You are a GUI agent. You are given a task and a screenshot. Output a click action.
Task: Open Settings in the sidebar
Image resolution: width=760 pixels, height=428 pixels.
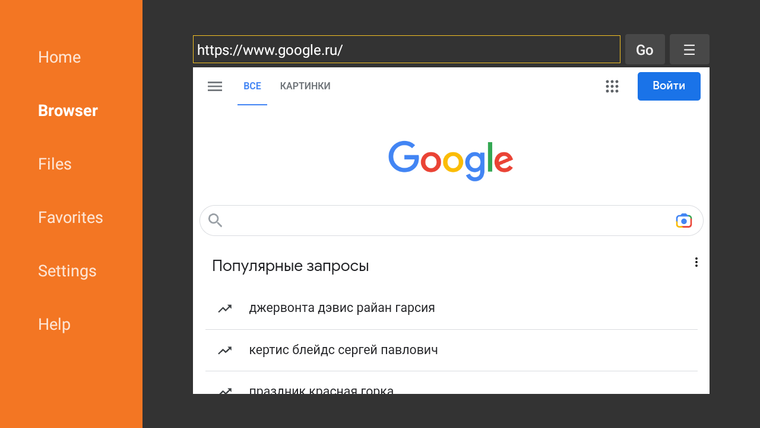point(67,270)
